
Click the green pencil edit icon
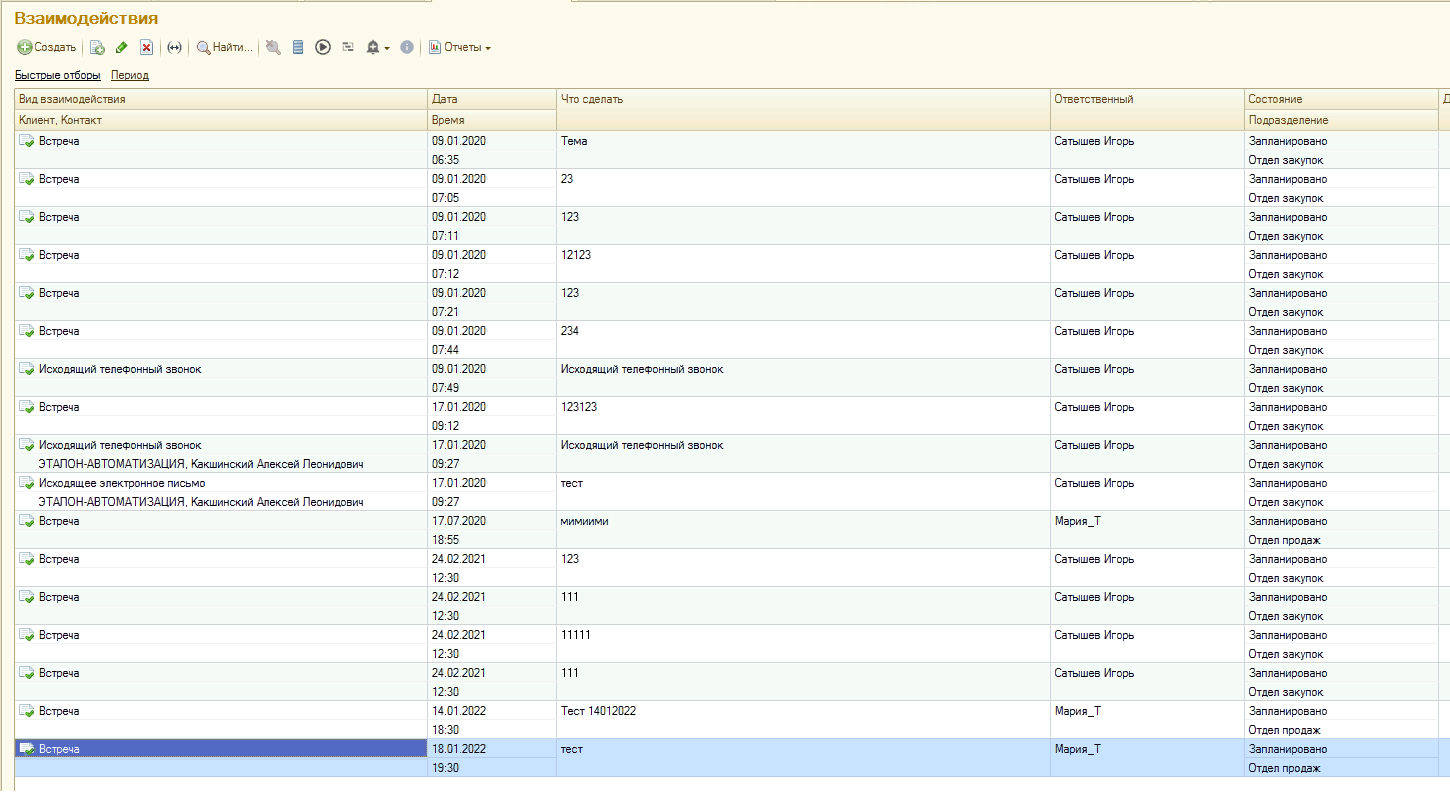(x=122, y=47)
